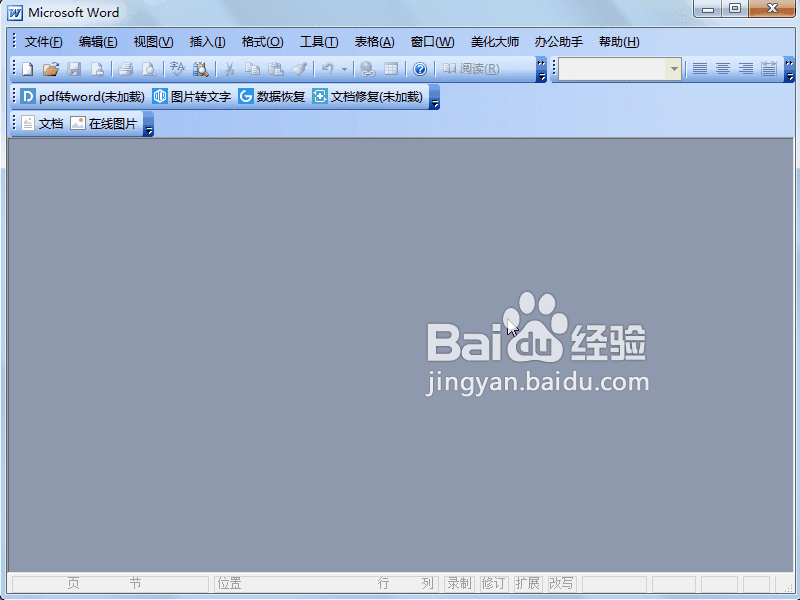
Task: Open the 工具(T) menu
Action: pos(319,42)
